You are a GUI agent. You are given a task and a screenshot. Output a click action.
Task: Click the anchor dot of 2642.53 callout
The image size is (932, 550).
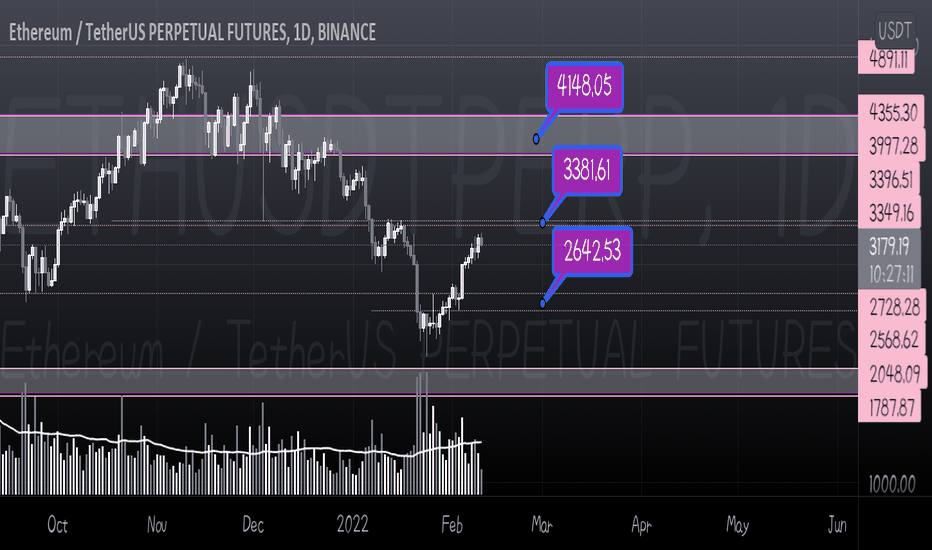(x=542, y=303)
